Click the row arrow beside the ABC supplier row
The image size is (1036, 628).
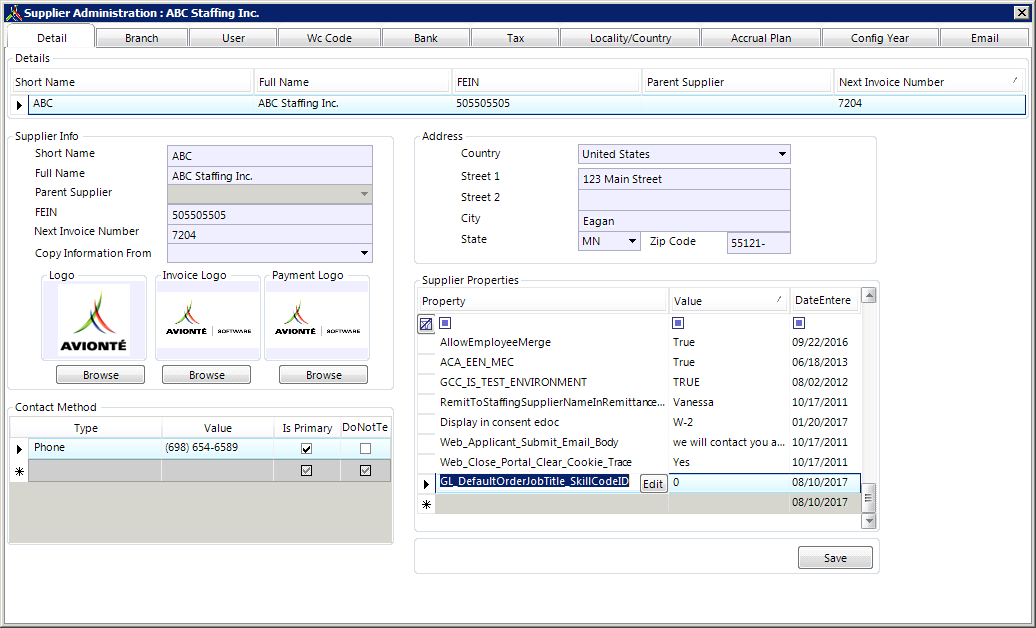pos(19,104)
